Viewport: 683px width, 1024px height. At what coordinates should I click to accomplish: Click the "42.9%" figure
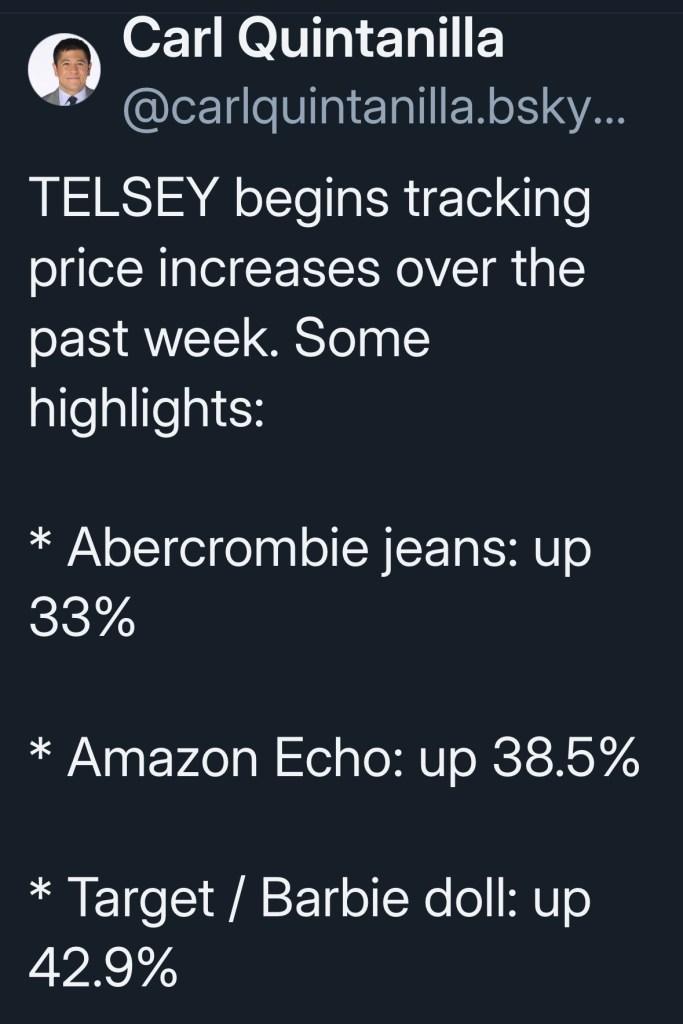click(x=104, y=969)
